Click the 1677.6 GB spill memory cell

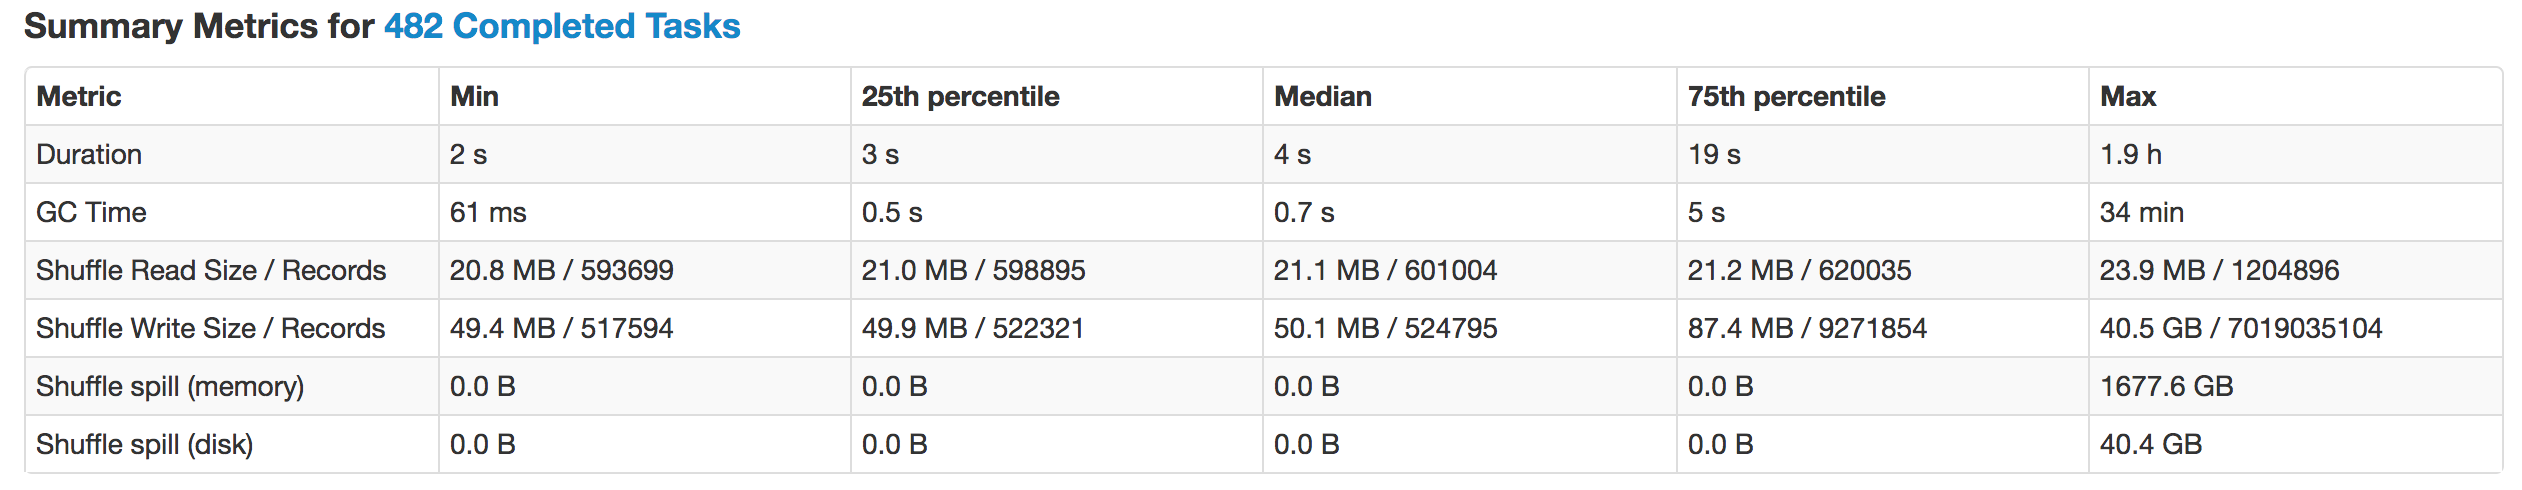2166,386
